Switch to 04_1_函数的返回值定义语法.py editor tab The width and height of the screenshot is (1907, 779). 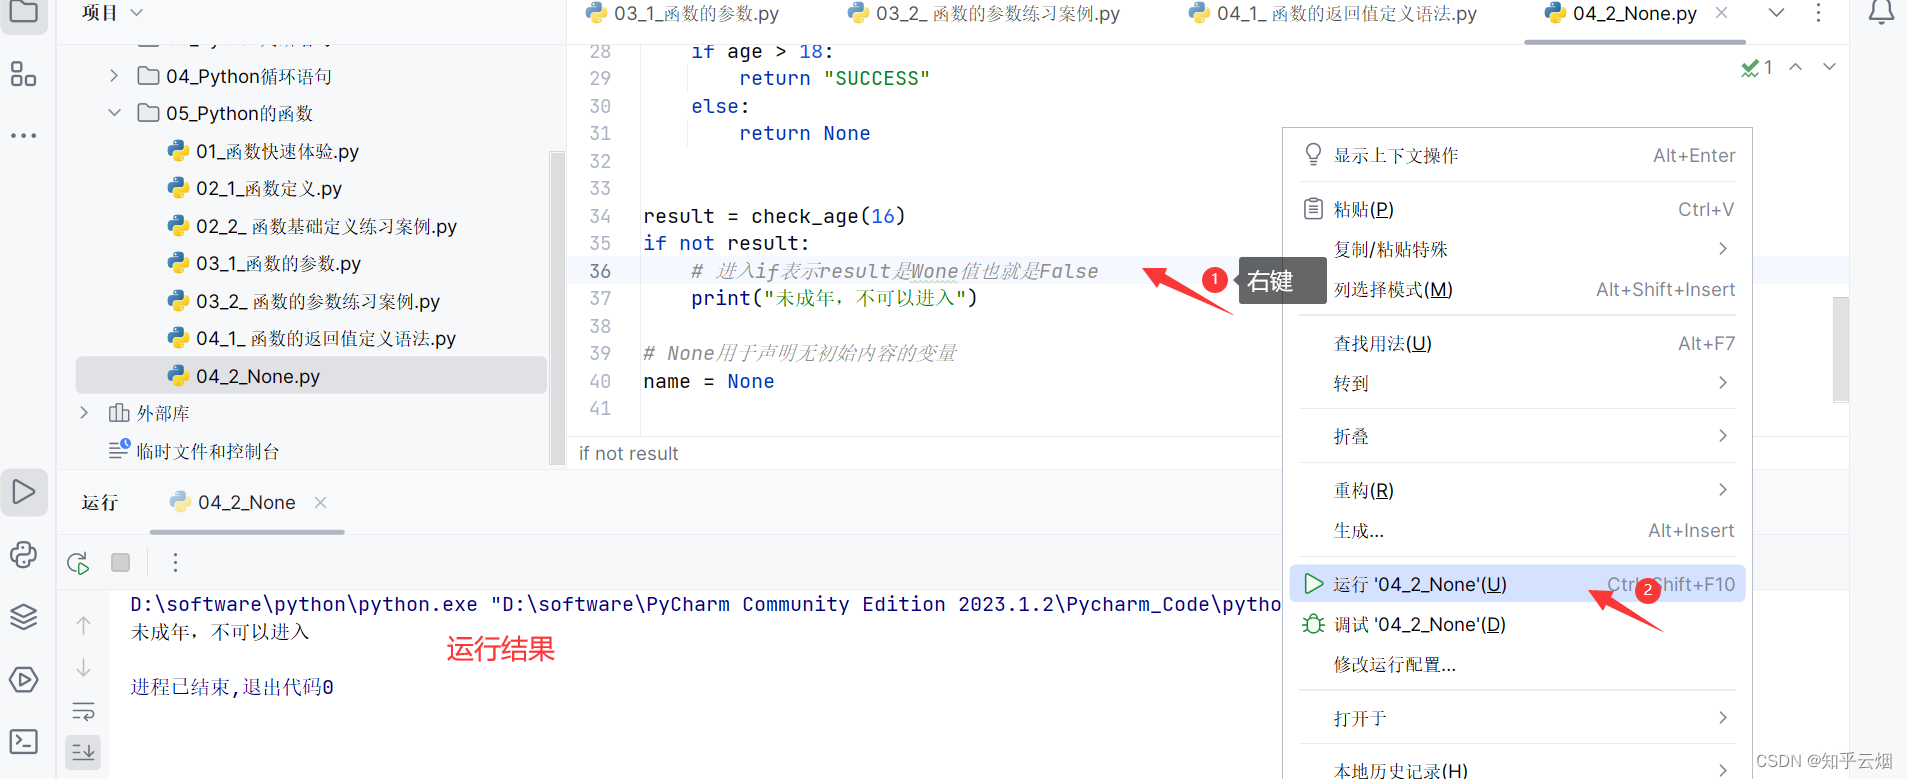(x=1332, y=13)
